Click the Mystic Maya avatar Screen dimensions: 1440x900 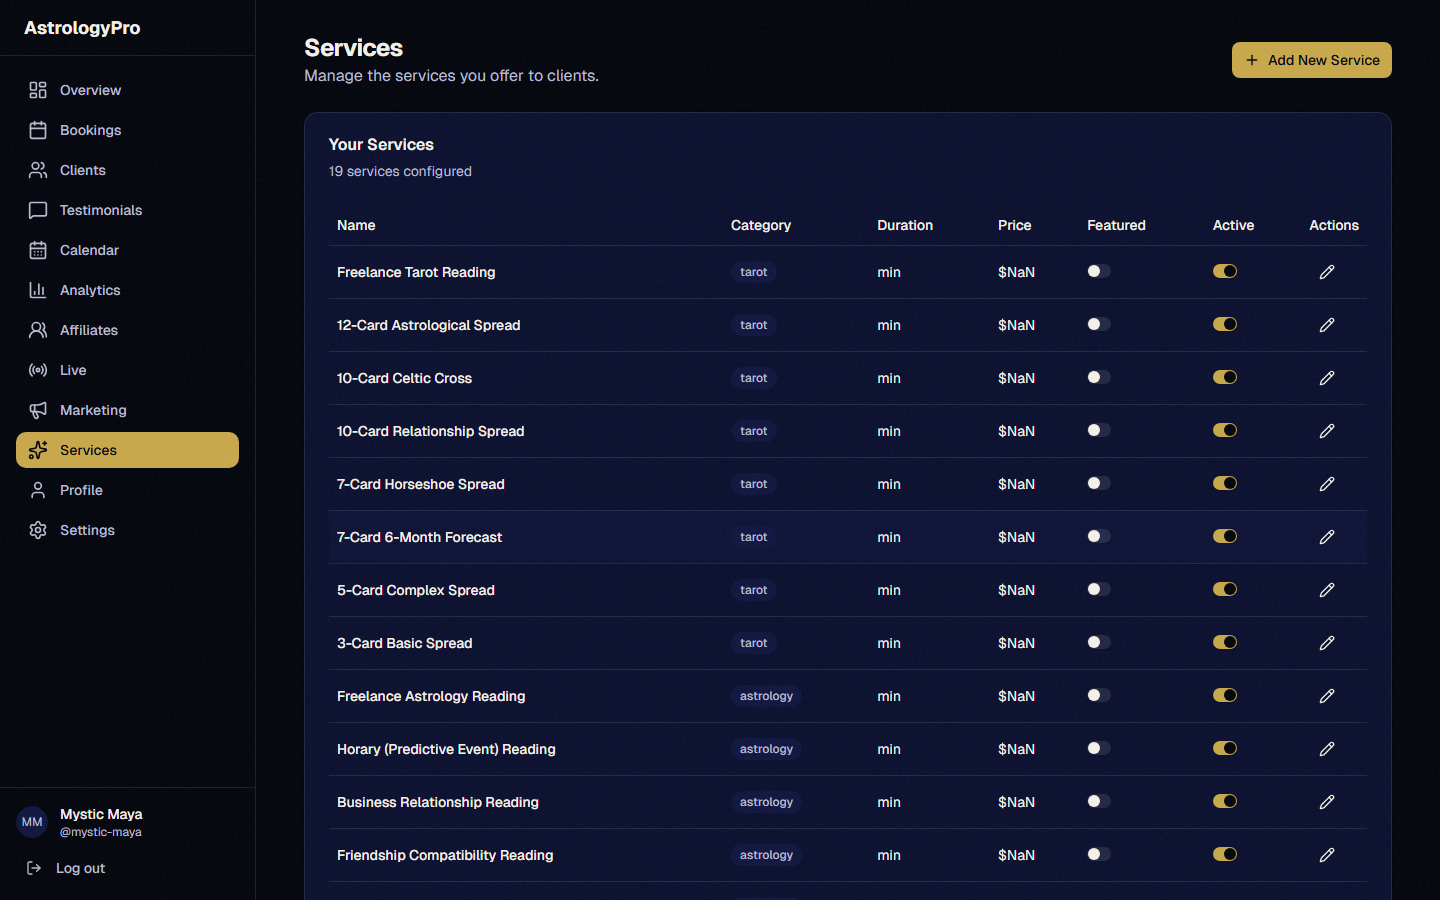pos(31,822)
